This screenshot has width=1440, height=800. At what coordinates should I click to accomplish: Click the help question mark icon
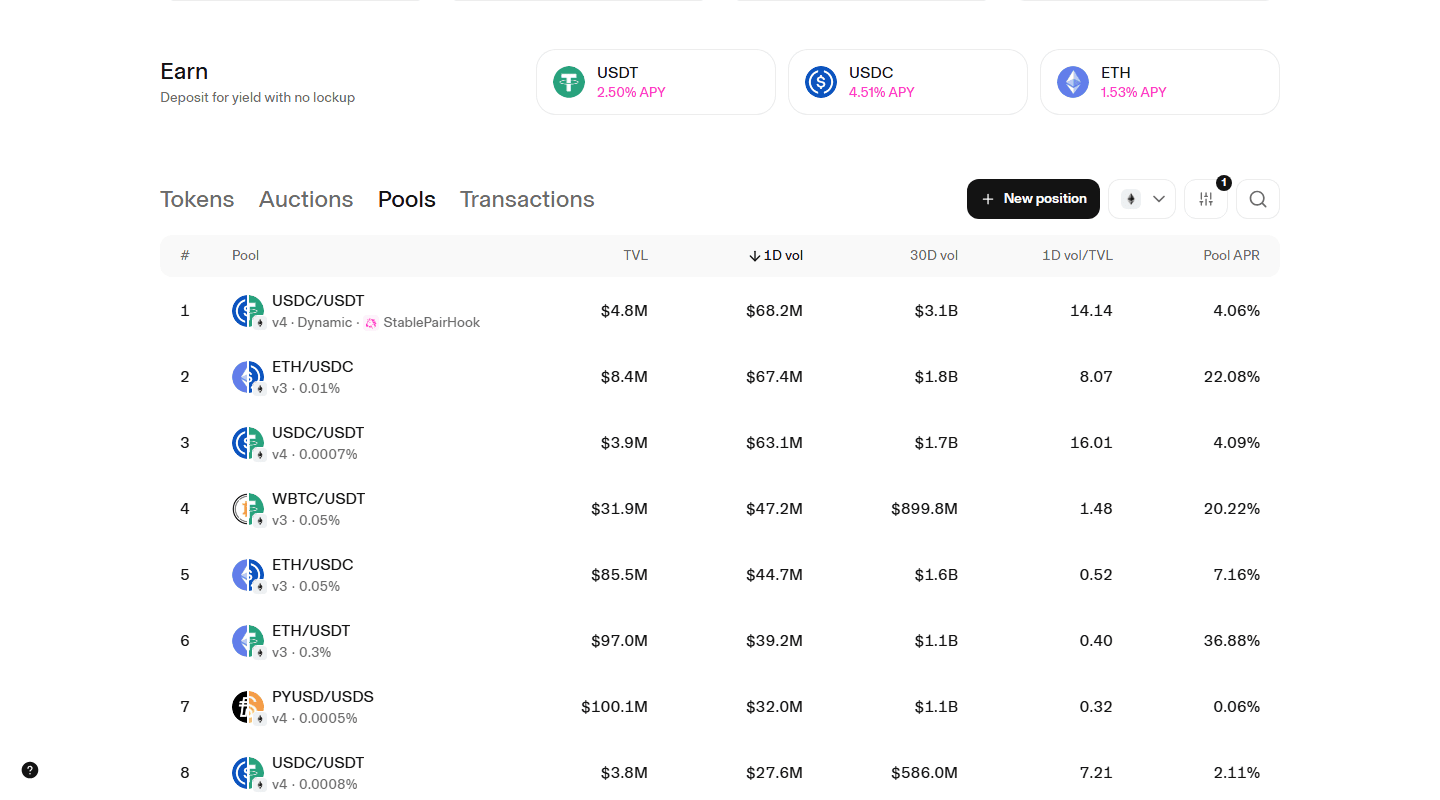(30, 770)
